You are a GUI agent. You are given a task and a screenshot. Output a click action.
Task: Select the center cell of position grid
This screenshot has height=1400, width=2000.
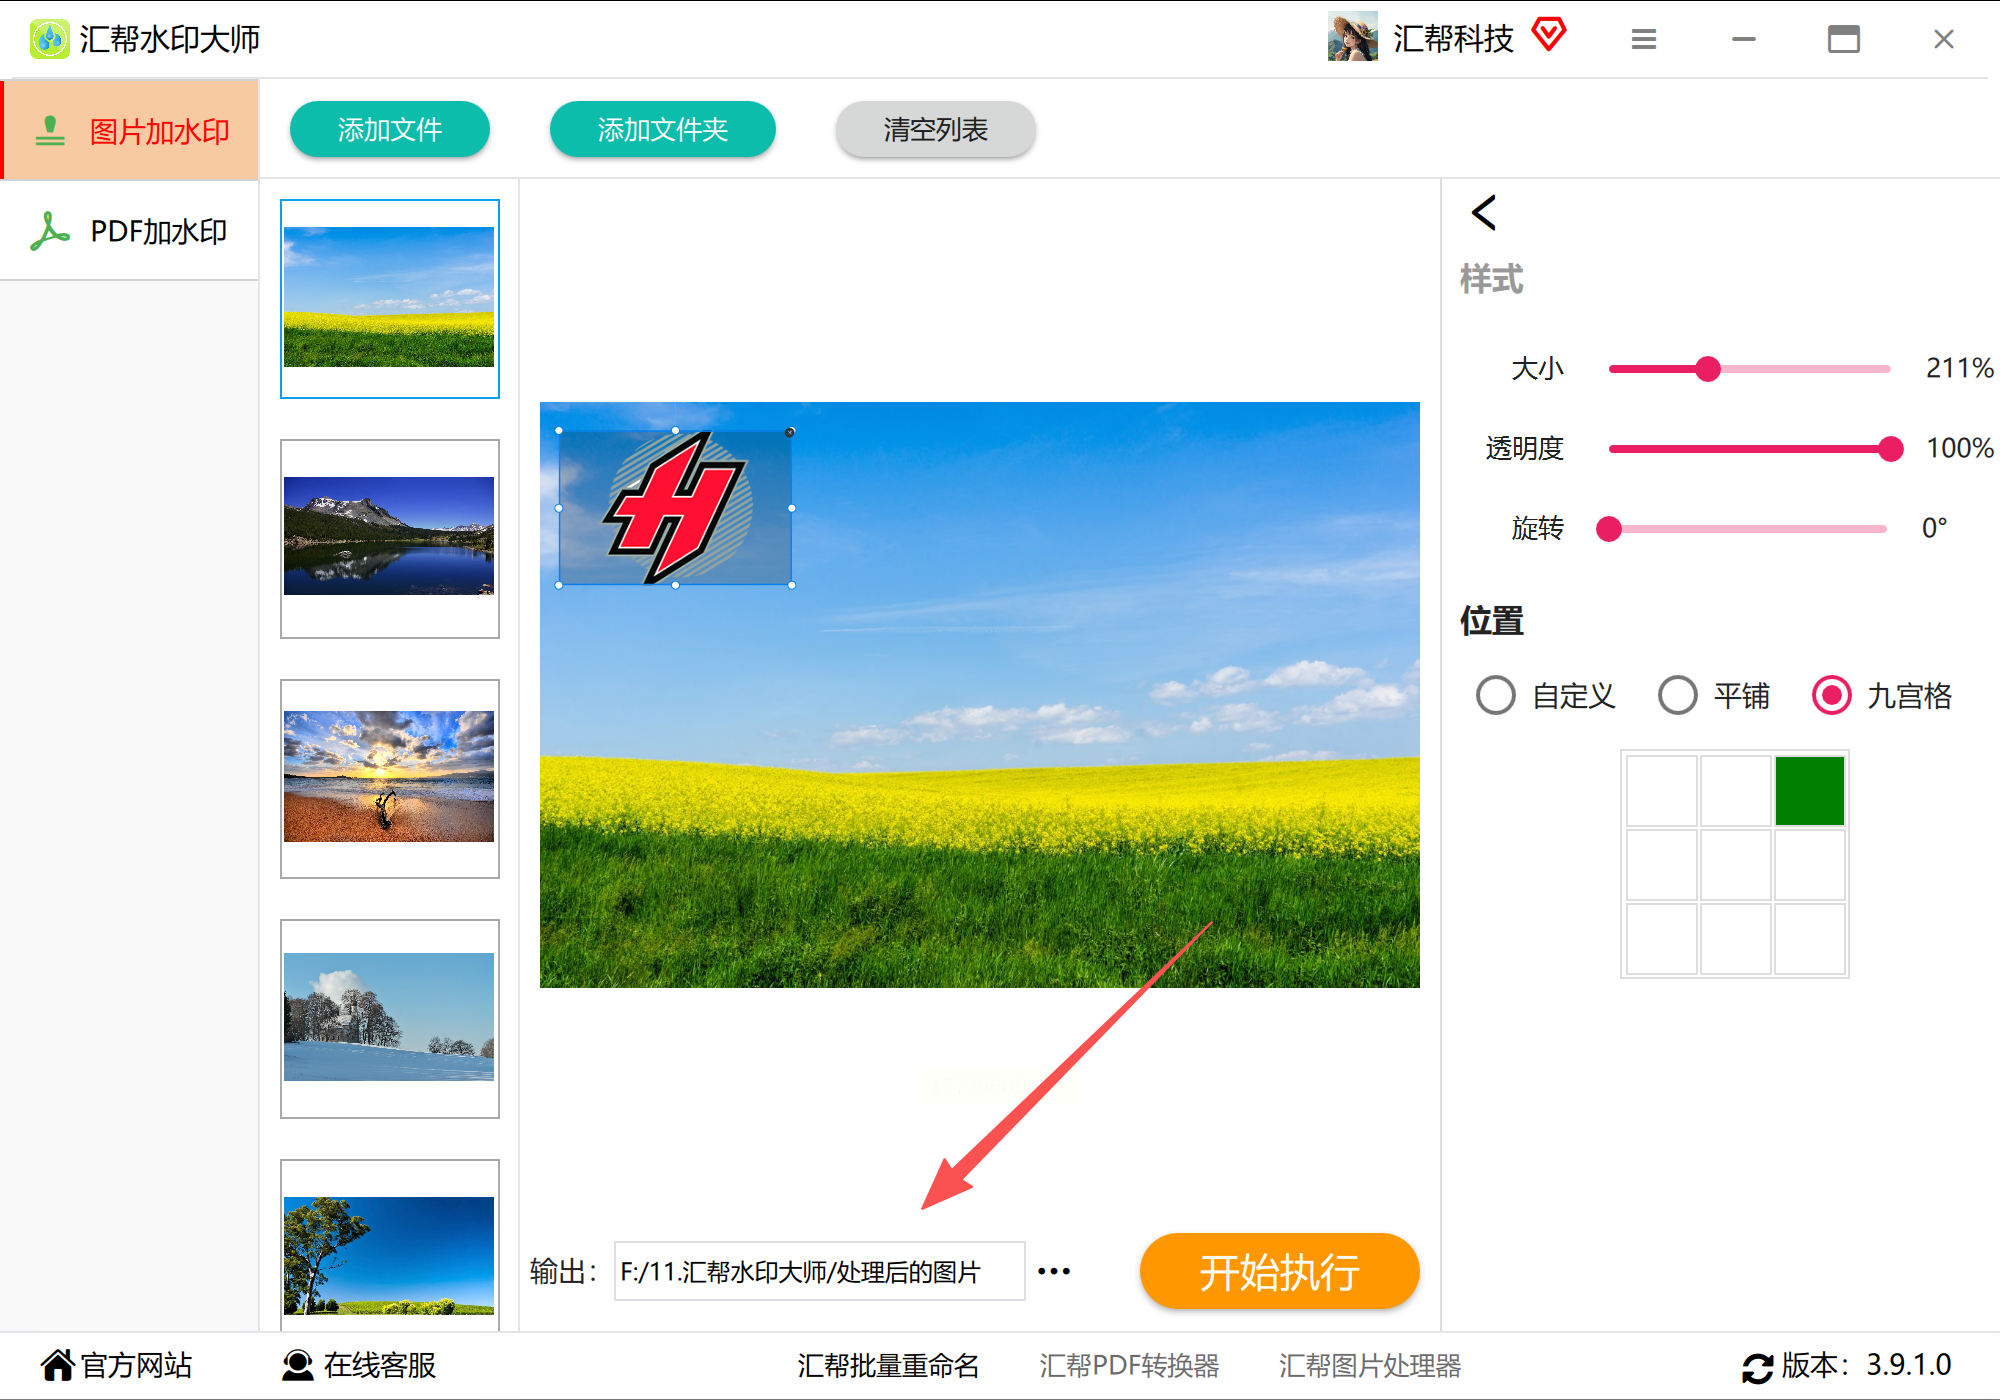point(1735,865)
